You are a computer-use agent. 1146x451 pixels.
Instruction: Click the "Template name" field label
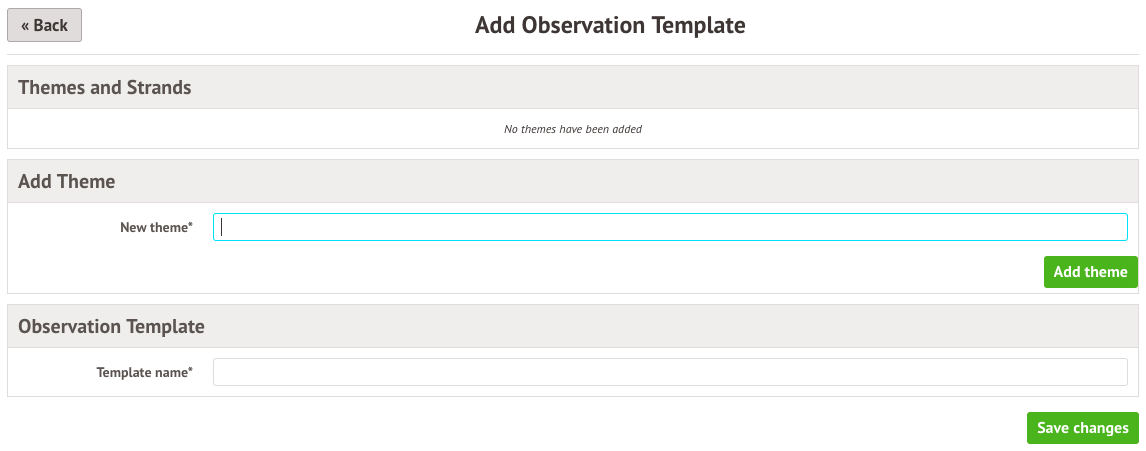[x=141, y=372]
